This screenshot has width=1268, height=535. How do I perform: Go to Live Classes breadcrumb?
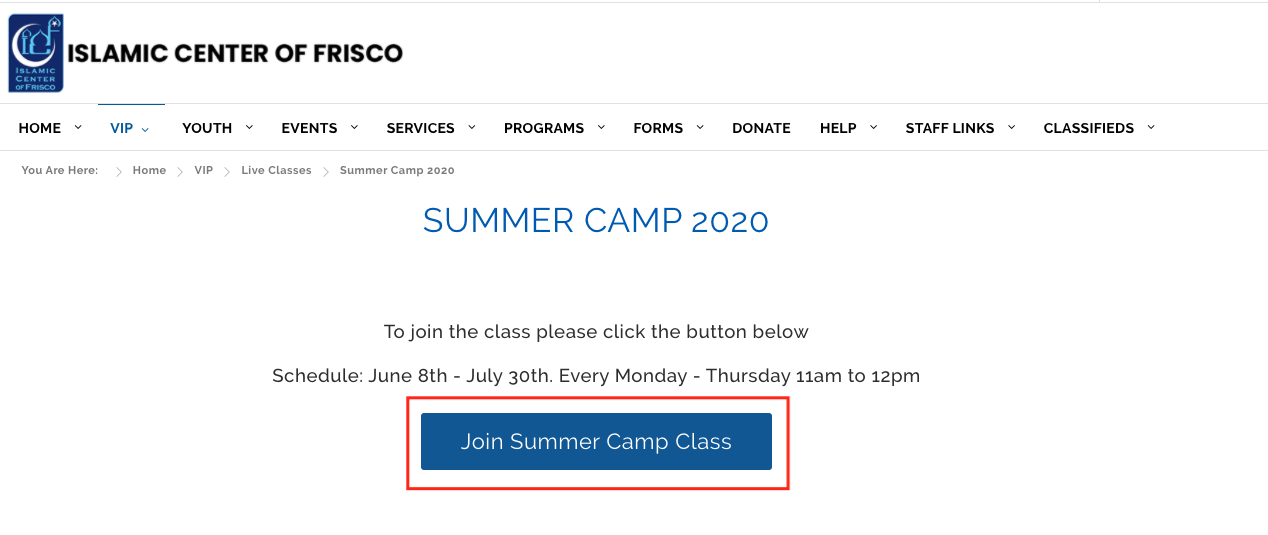276,171
